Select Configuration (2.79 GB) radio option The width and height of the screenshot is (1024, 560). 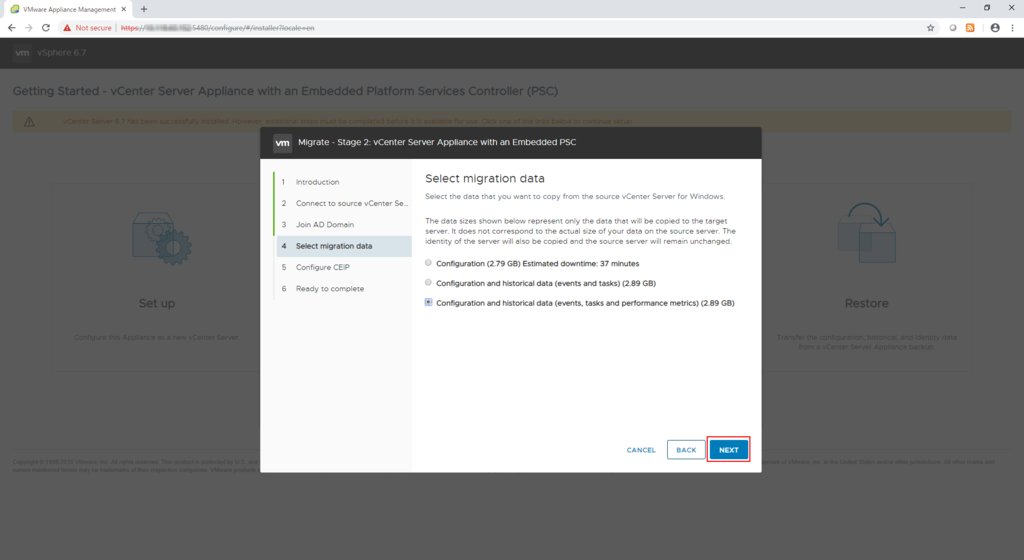[428, 263]
